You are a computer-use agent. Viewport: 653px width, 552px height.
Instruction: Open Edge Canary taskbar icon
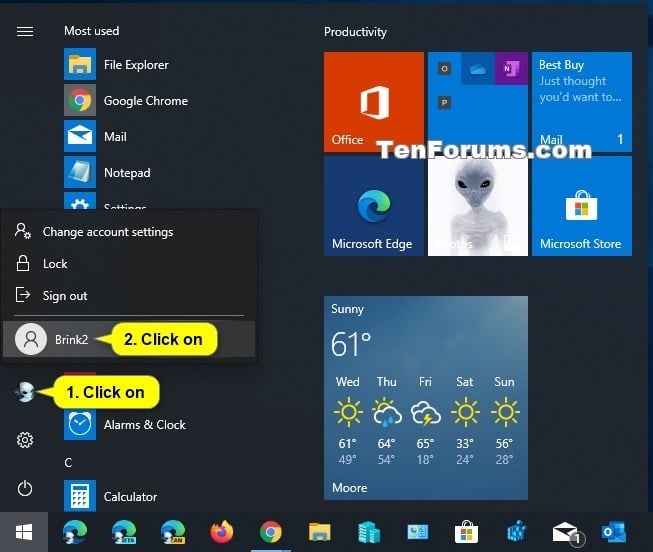tap(173, 532)
